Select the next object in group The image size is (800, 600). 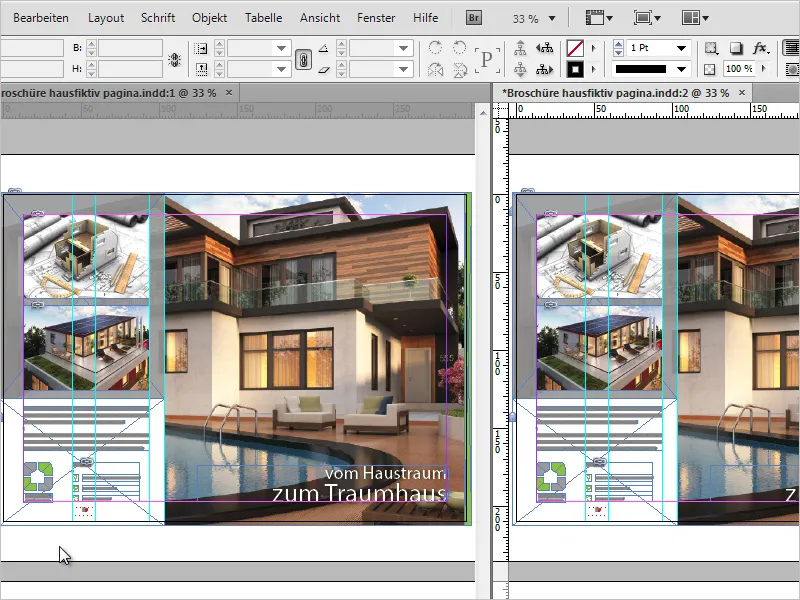(544, 69)
